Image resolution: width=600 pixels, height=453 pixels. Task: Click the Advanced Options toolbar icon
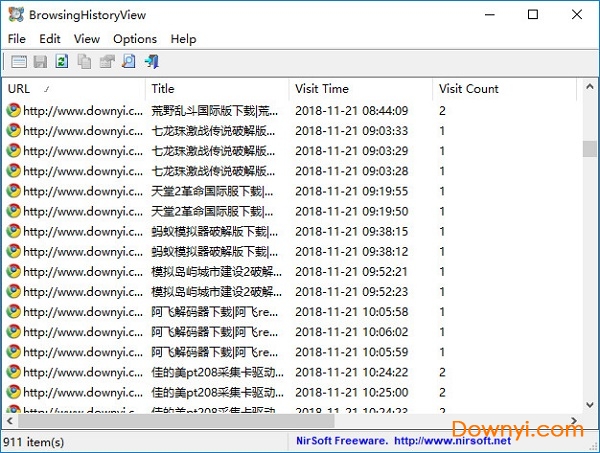pyautogui.click(x=19, y=62)
